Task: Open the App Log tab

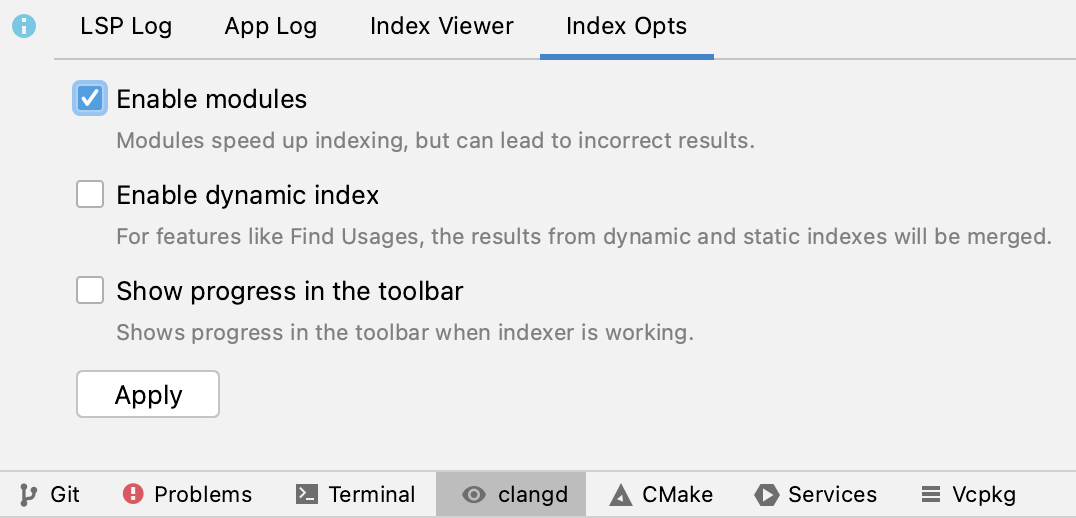Action: [x=271, y=27]
